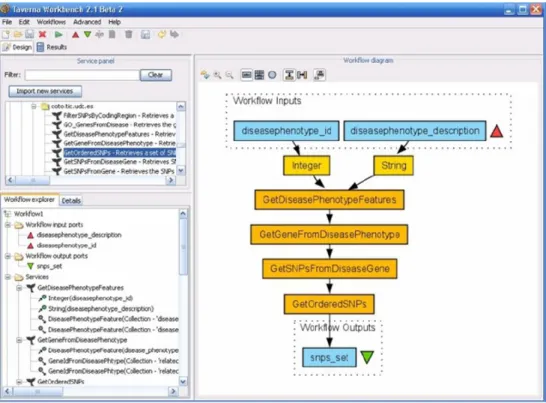
Task: Switch to the Results perspective
Action: click(x=52, y=47)
